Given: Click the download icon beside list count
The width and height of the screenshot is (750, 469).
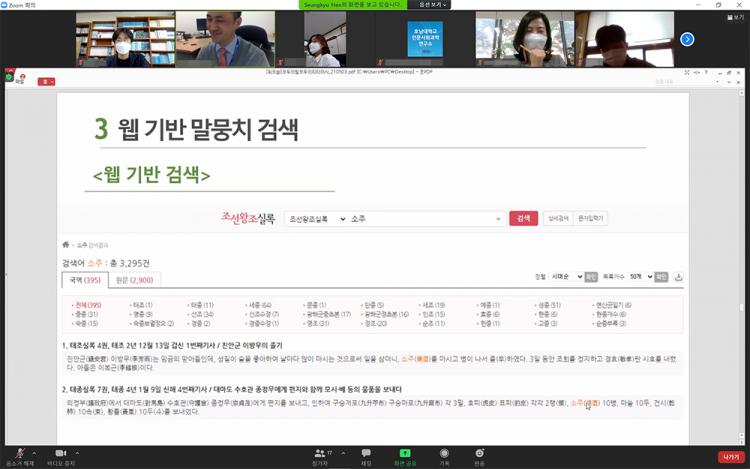Looking at the screenshot, I should pos(679,277).
